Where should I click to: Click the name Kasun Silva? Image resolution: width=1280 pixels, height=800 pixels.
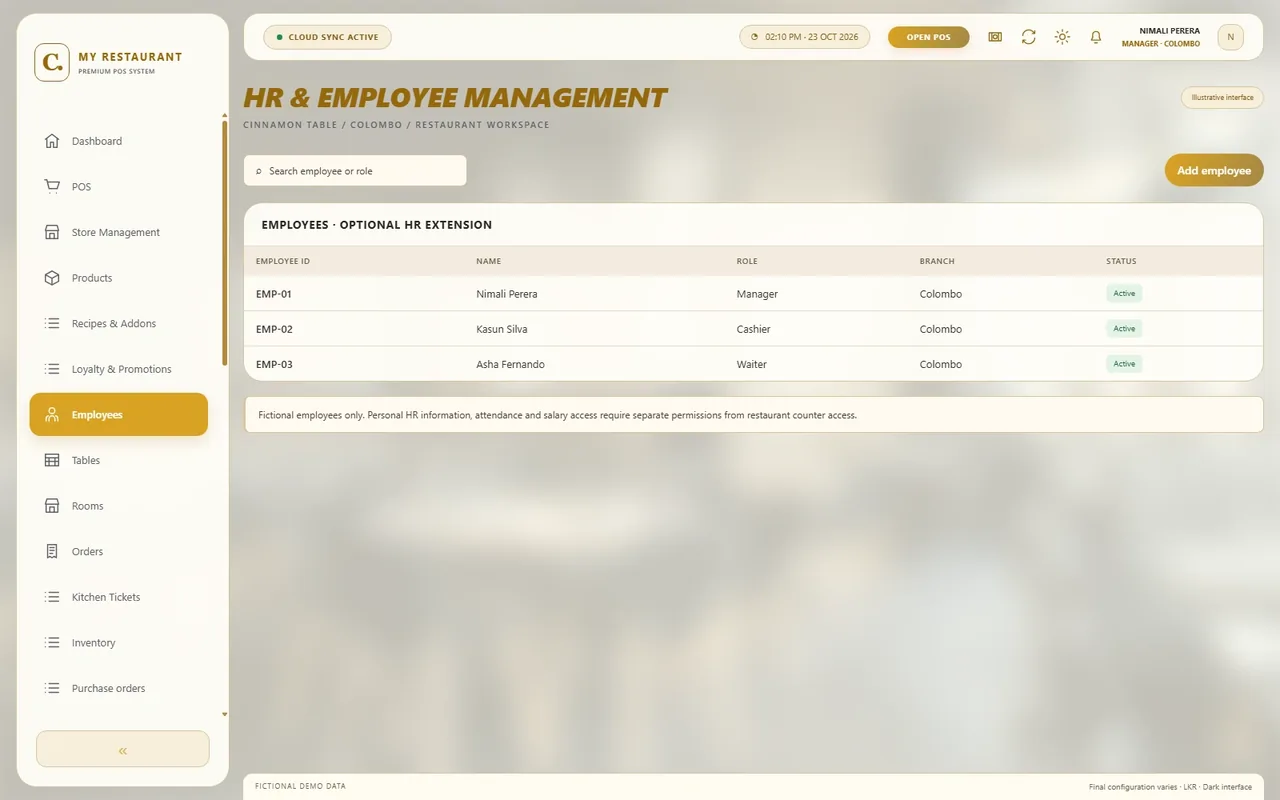[x=502, y=329]
